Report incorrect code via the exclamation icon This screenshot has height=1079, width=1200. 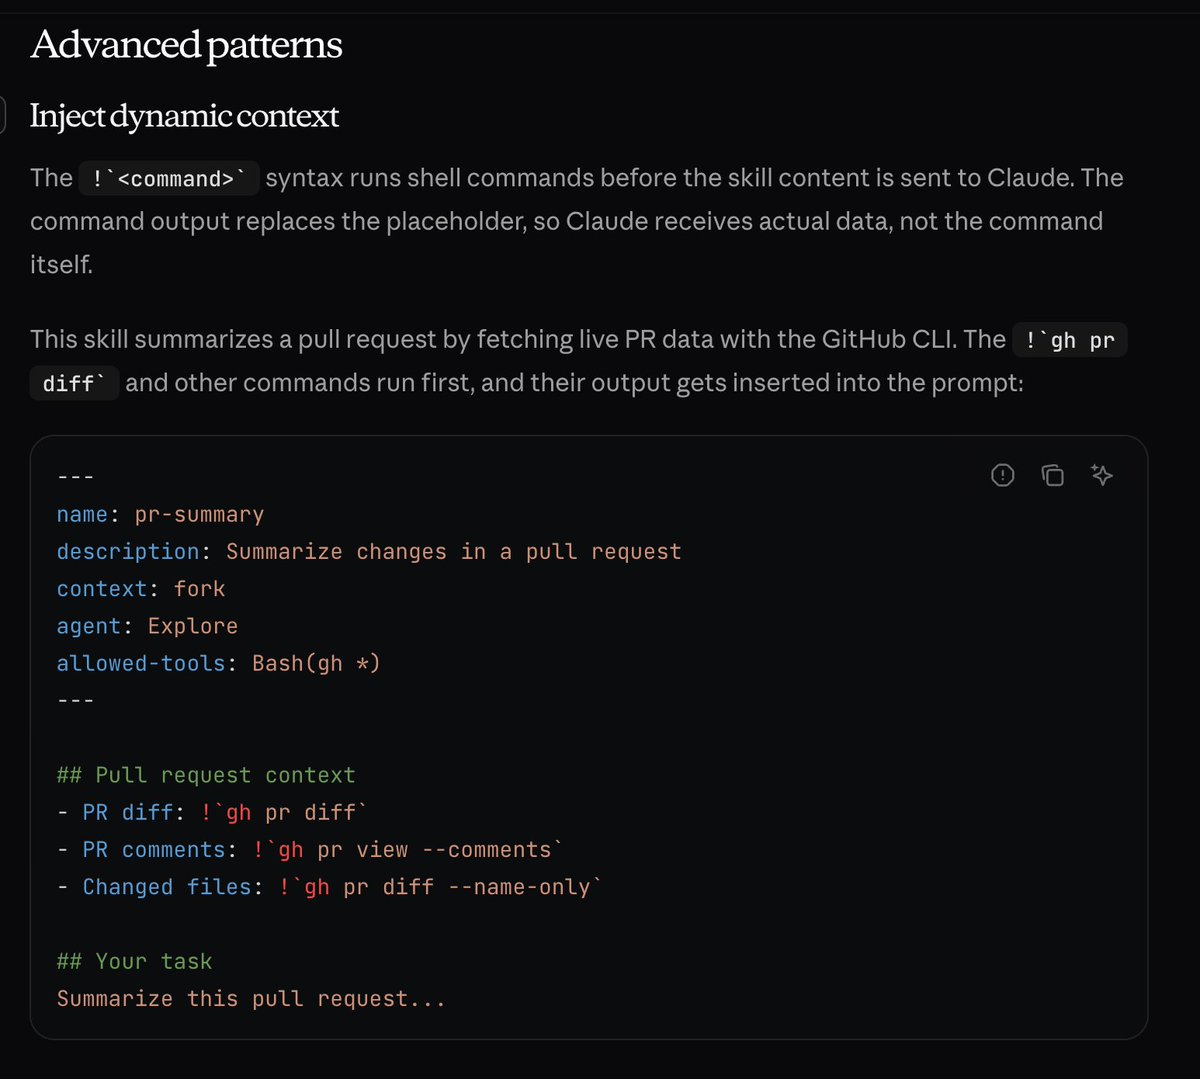[x=1002, y=475]
